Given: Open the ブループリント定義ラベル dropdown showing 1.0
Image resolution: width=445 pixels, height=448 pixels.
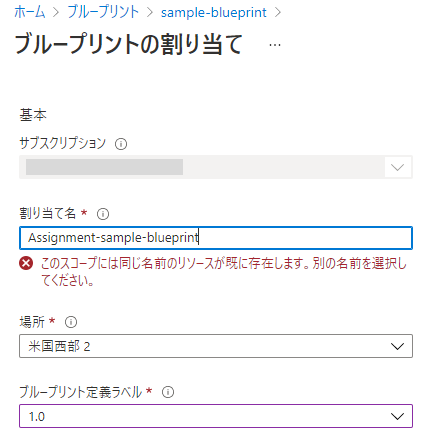Looking at the screenshot, I should [216, 416].
